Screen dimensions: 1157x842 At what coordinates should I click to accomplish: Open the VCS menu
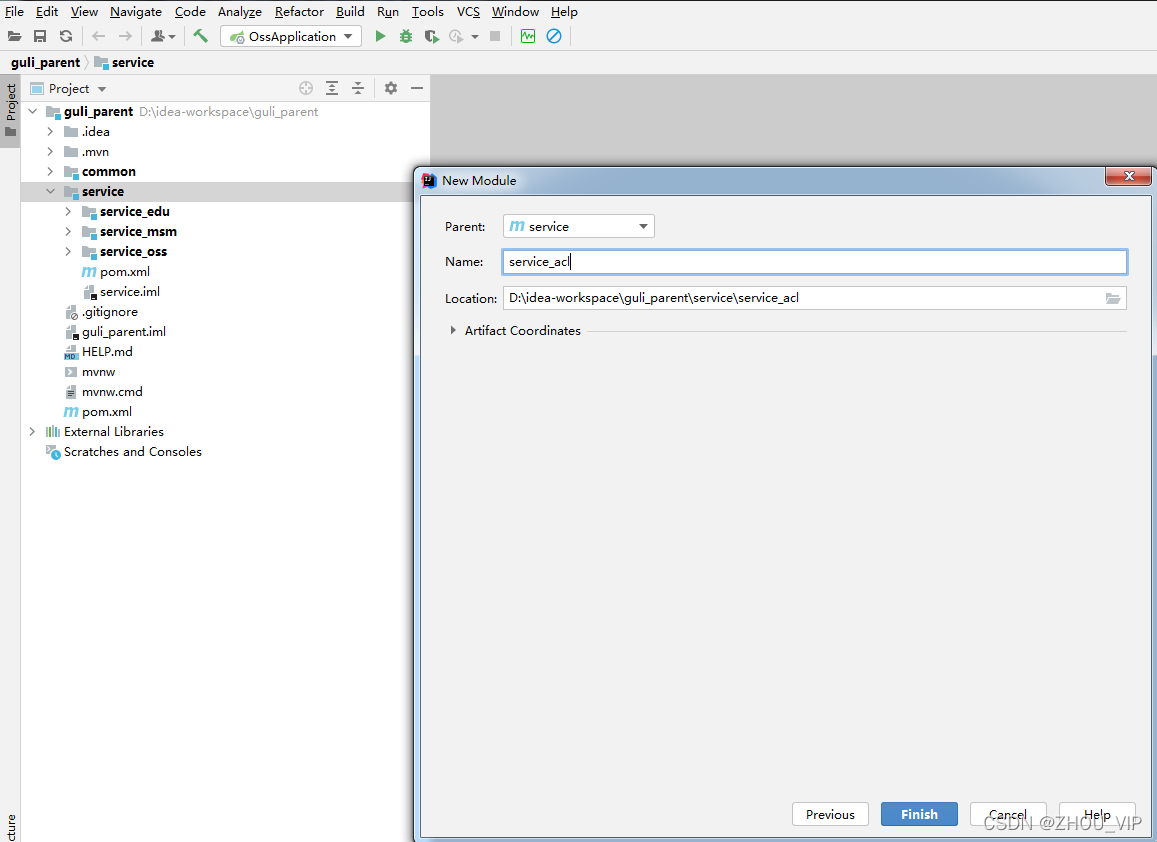point(468,12)
